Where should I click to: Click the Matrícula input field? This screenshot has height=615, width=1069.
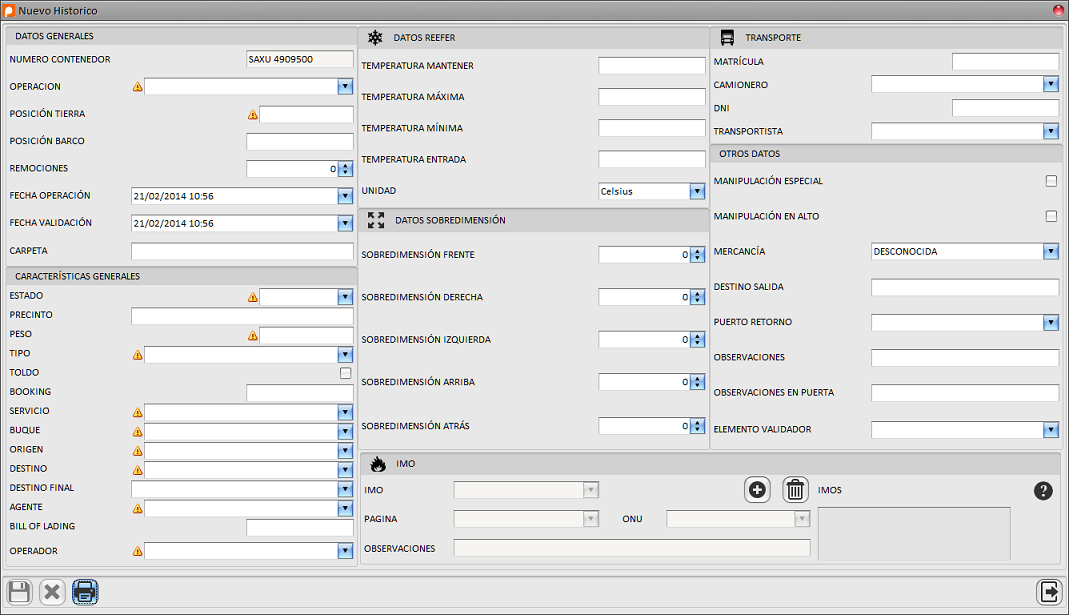click(x=1006, y=62)
